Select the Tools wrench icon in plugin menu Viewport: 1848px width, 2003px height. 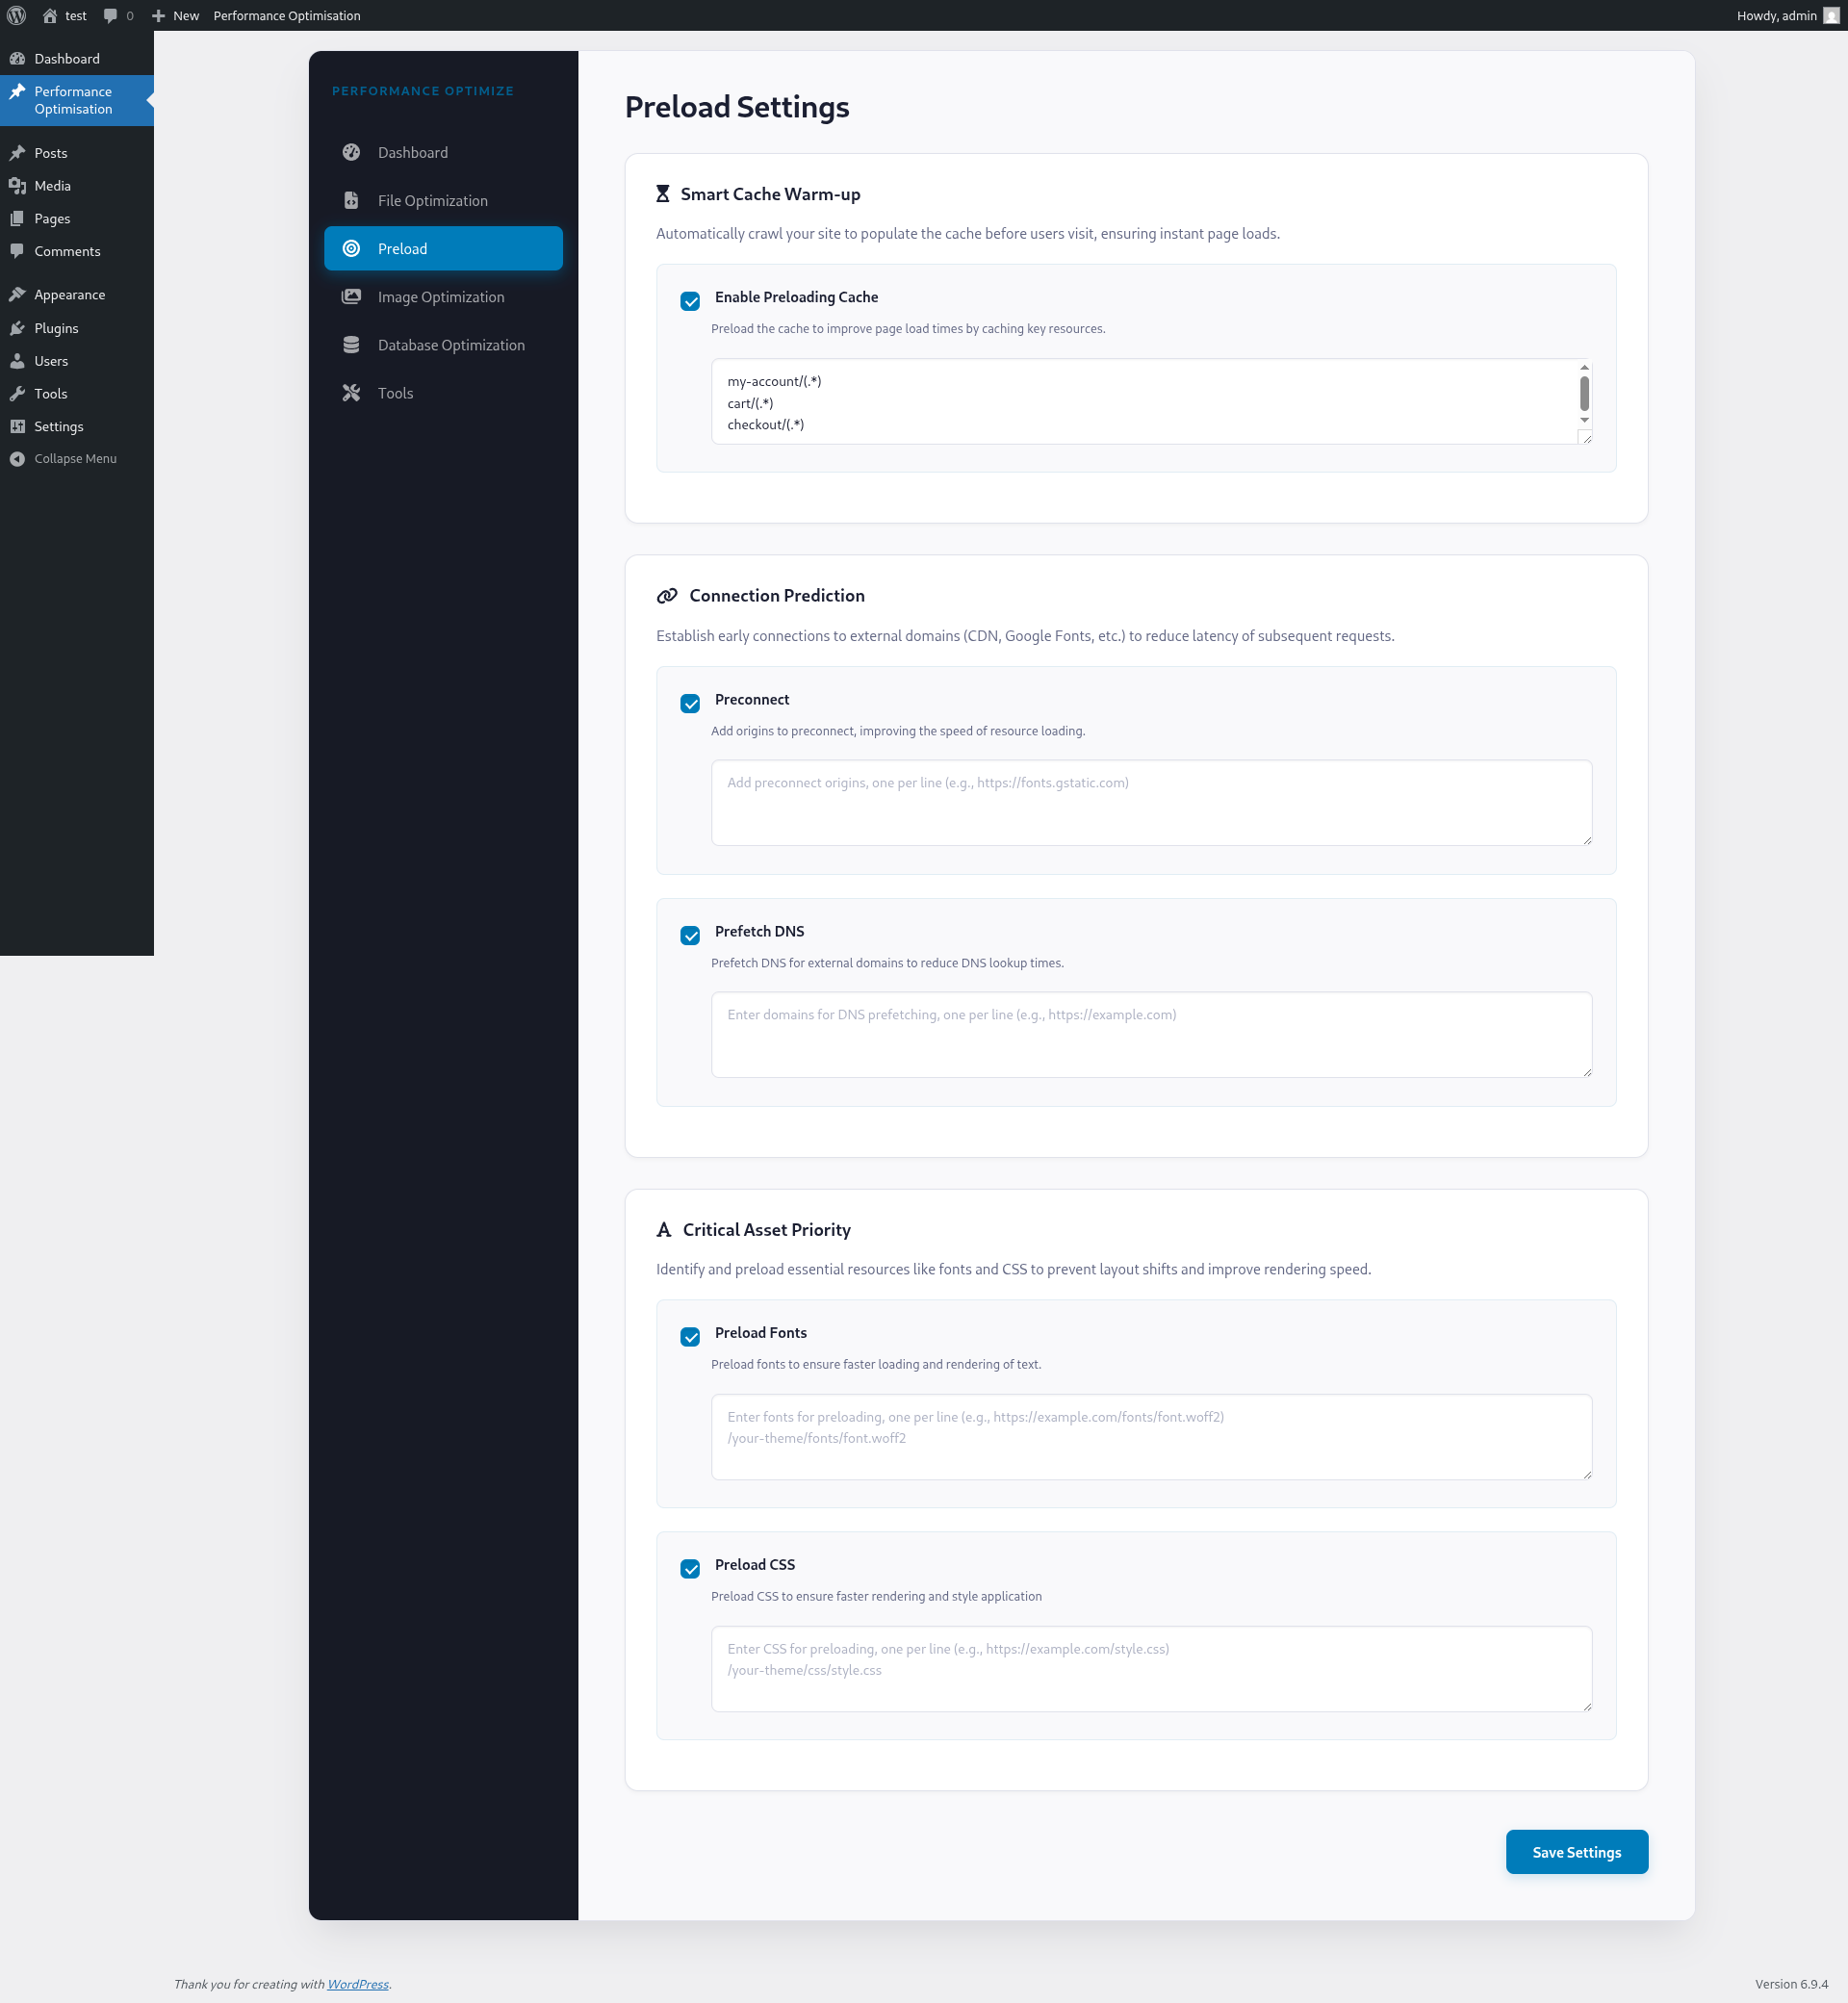tap(352, 392)
